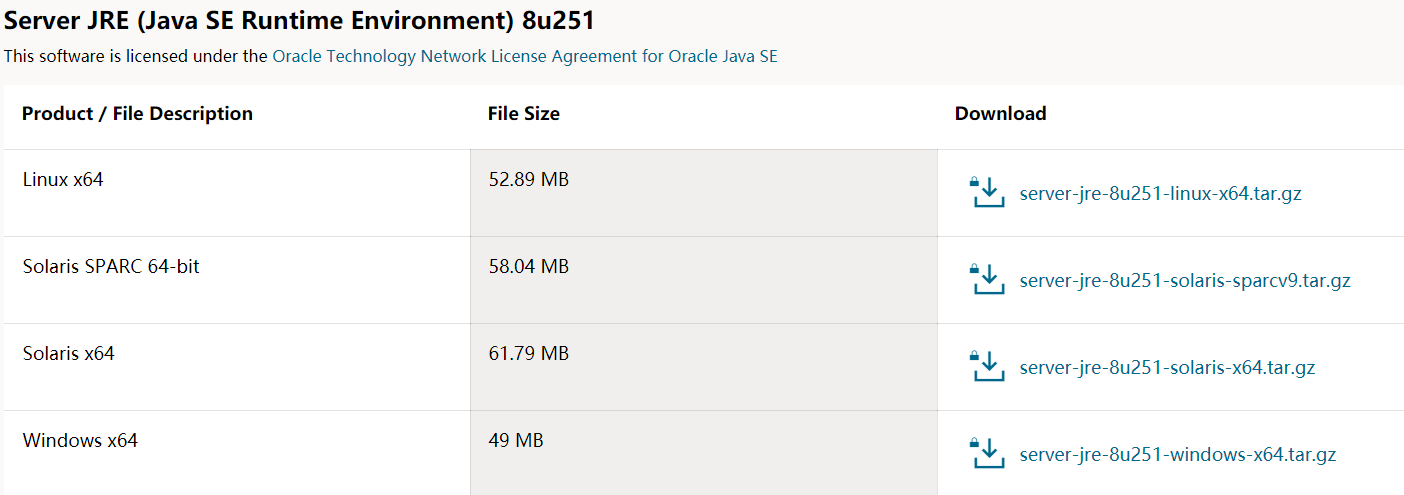Click the server-jre-8u251-solaris-x64.tar.gz link
The height and width of the screenshot is (495, 1404).
coord(1167,368)
